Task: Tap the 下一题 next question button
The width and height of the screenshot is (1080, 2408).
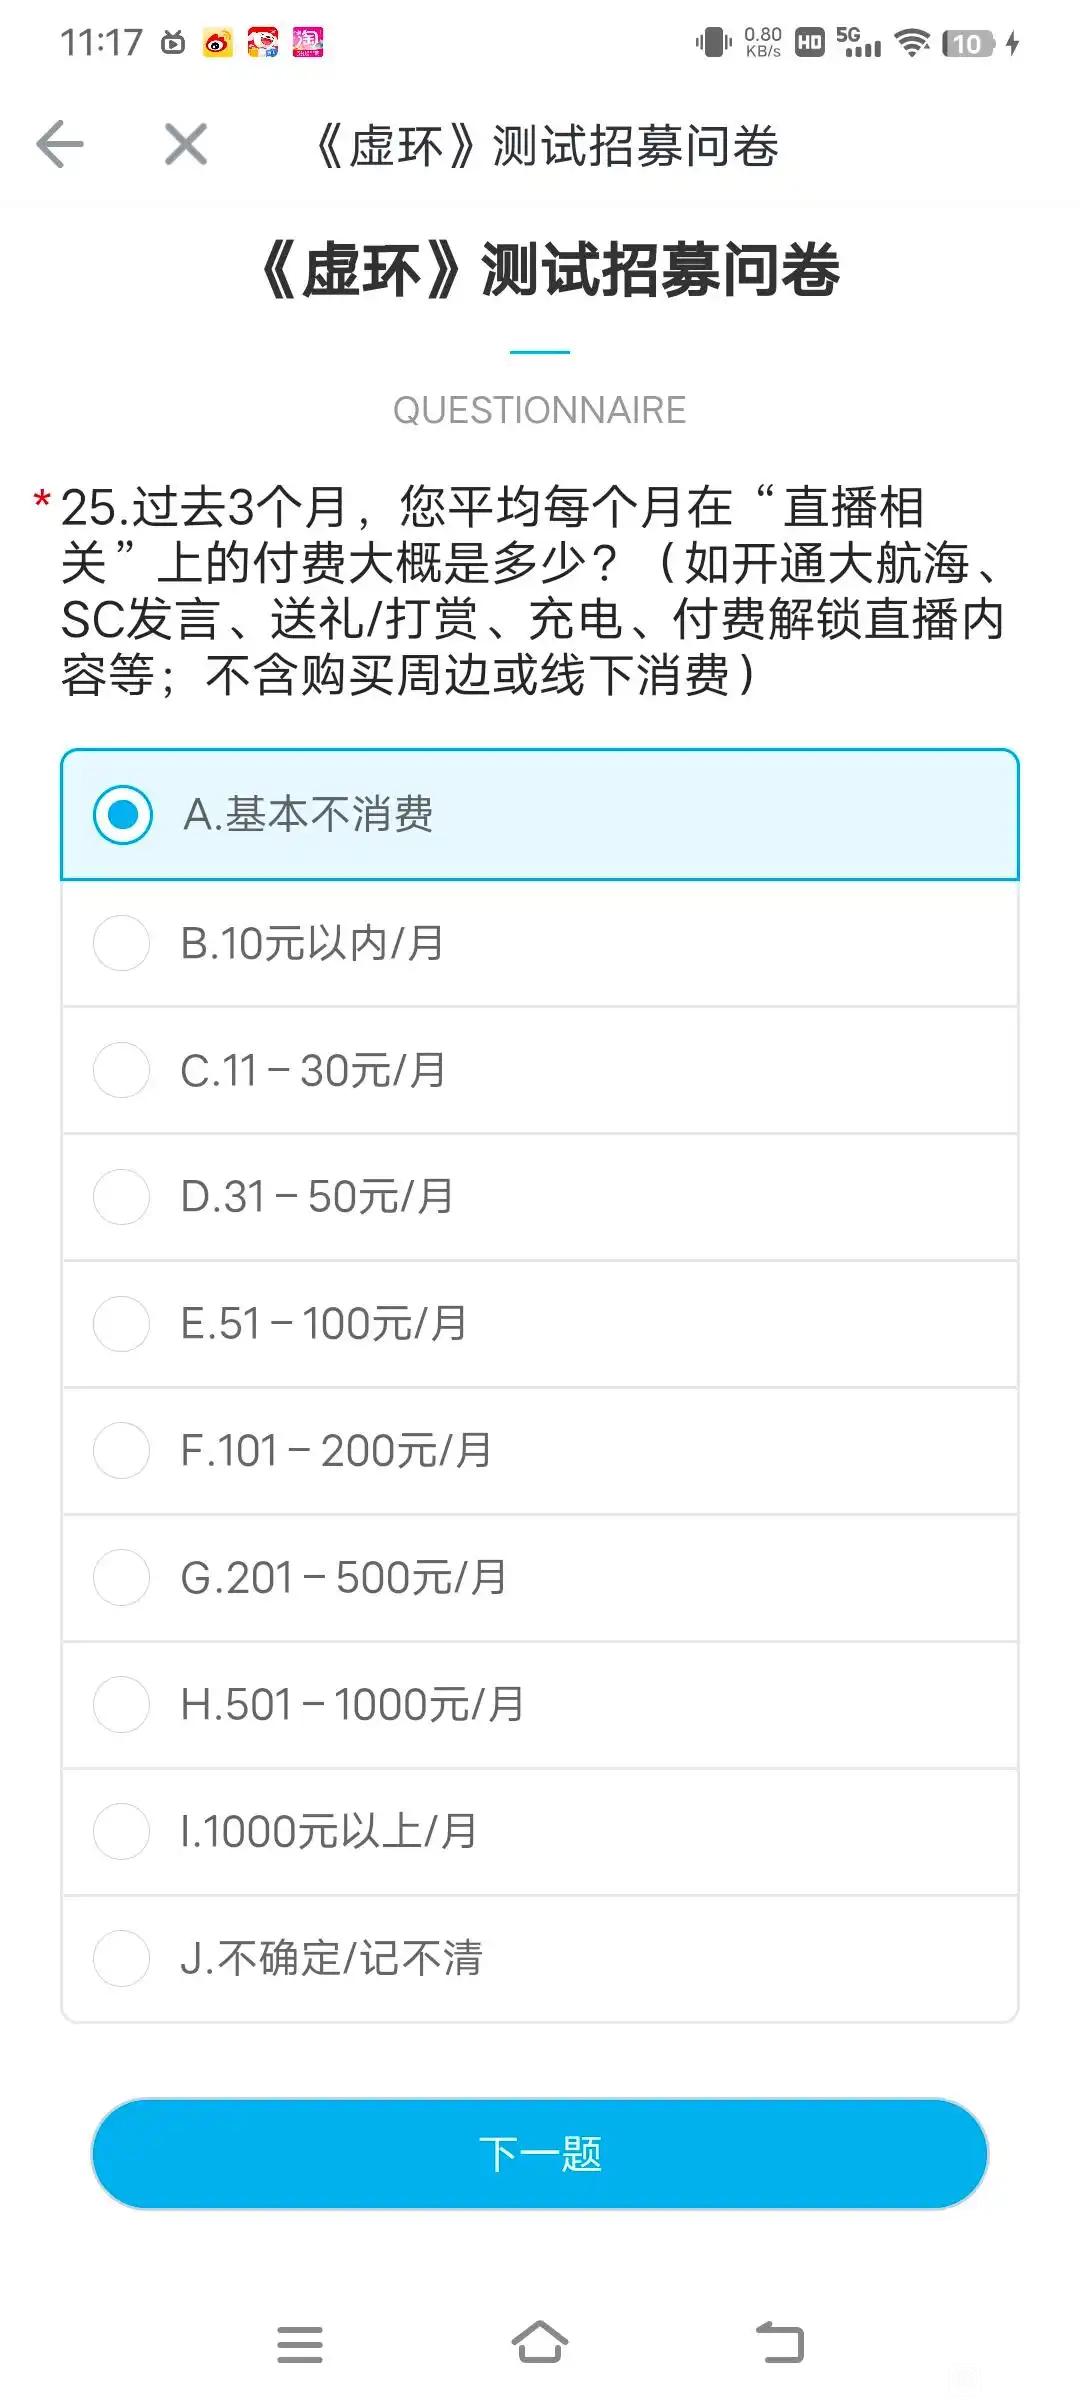Action: pos(540,2153)
